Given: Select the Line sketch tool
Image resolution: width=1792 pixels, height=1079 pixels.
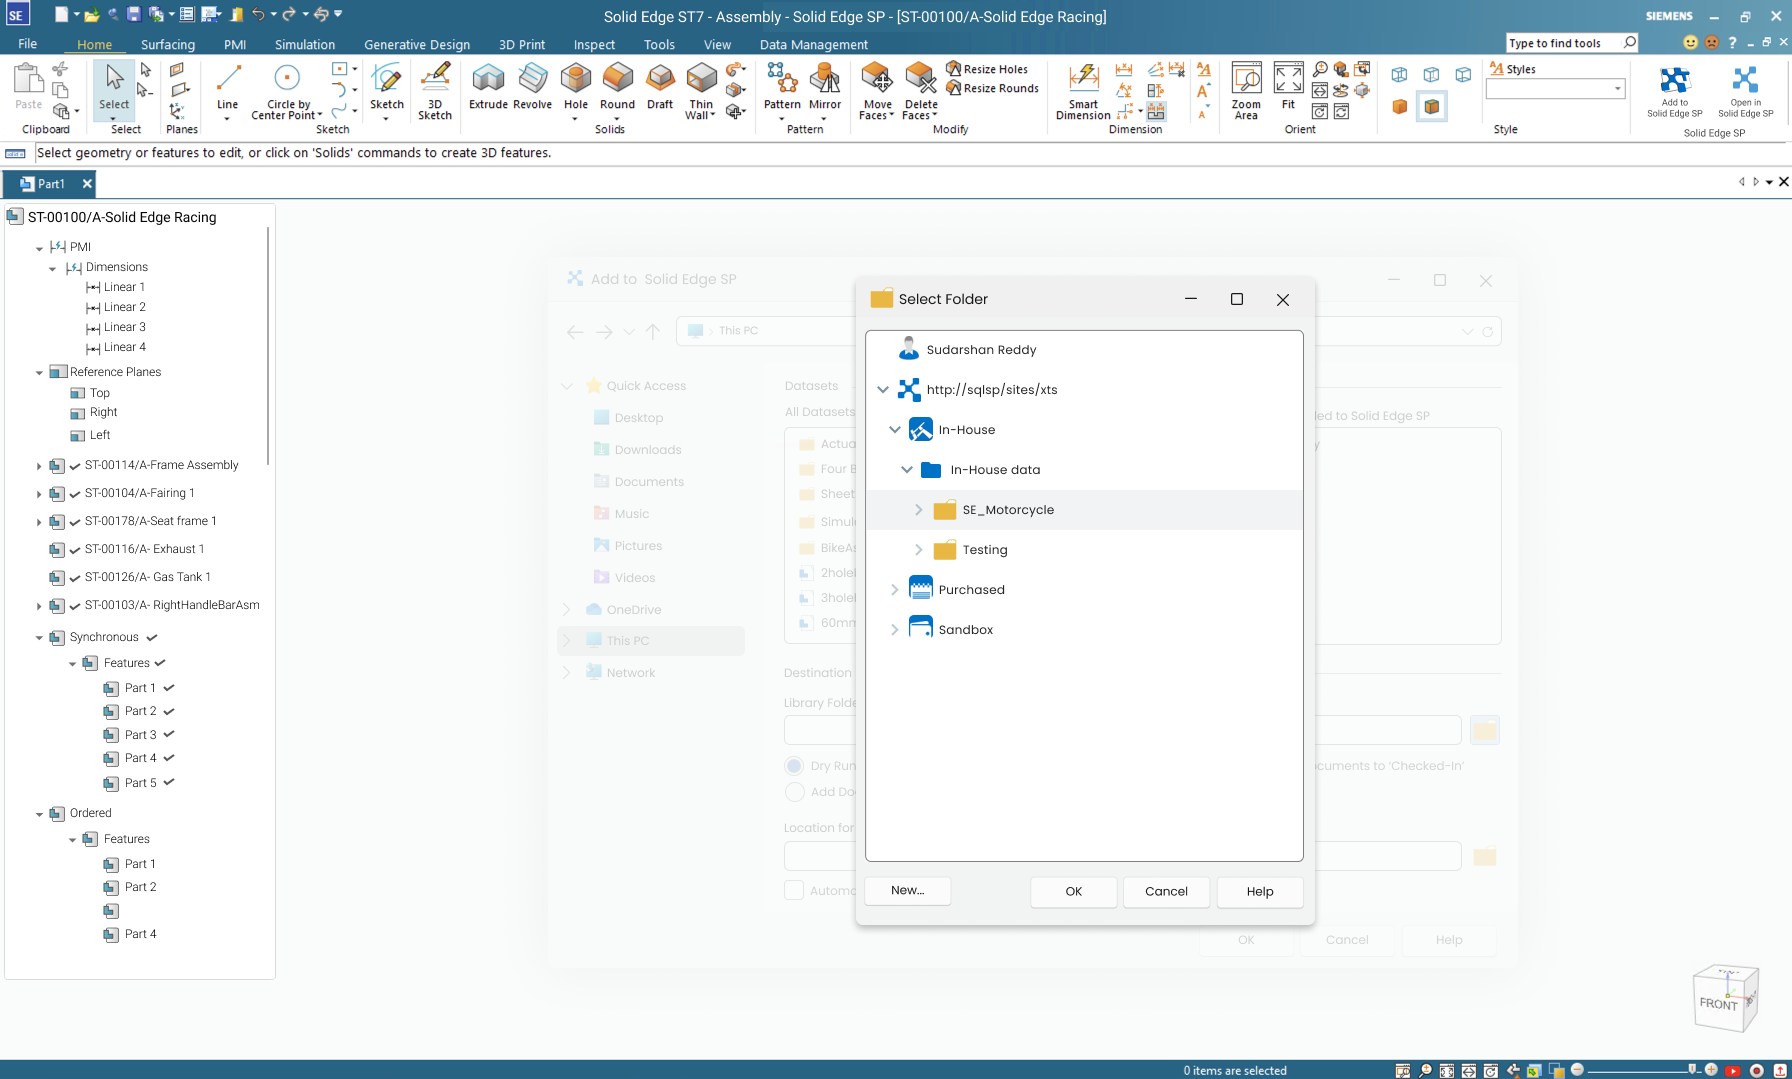Looking at the screenshot, I should pyautogui.click(x=228, y=86).
